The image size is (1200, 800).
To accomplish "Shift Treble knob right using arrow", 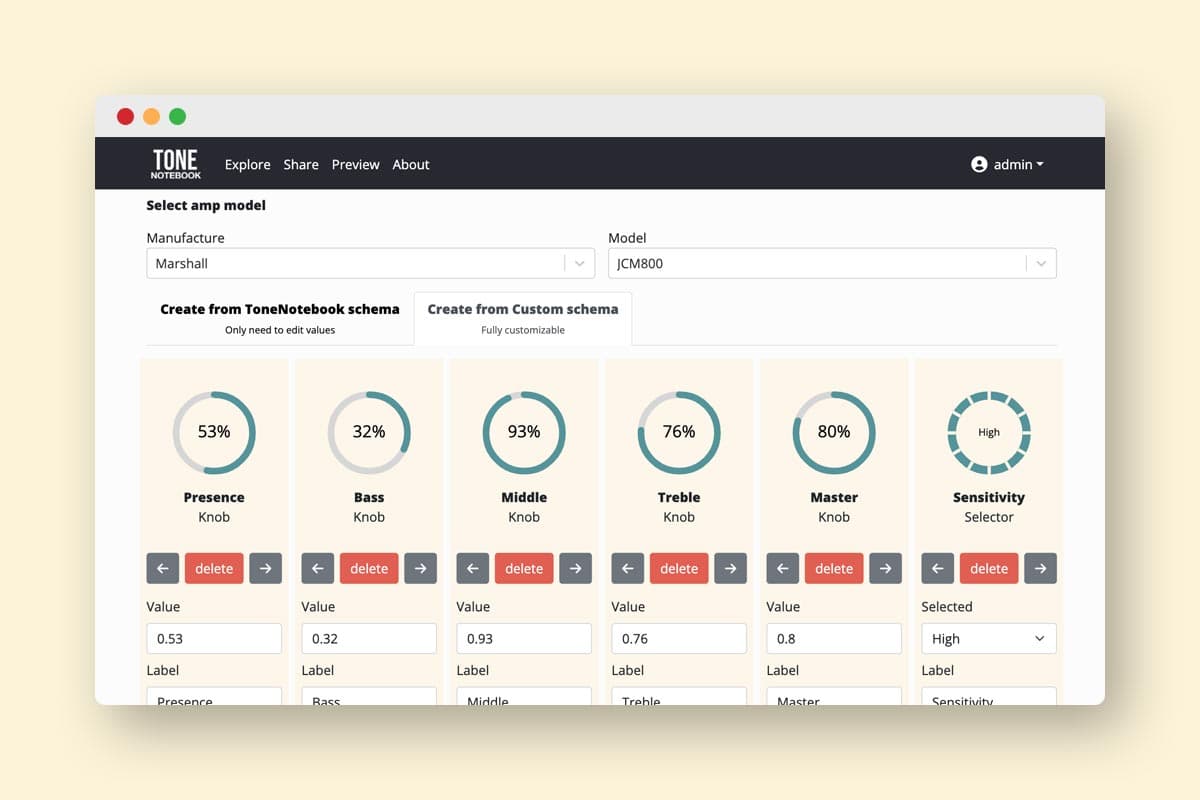I will [x=730, y=568].
